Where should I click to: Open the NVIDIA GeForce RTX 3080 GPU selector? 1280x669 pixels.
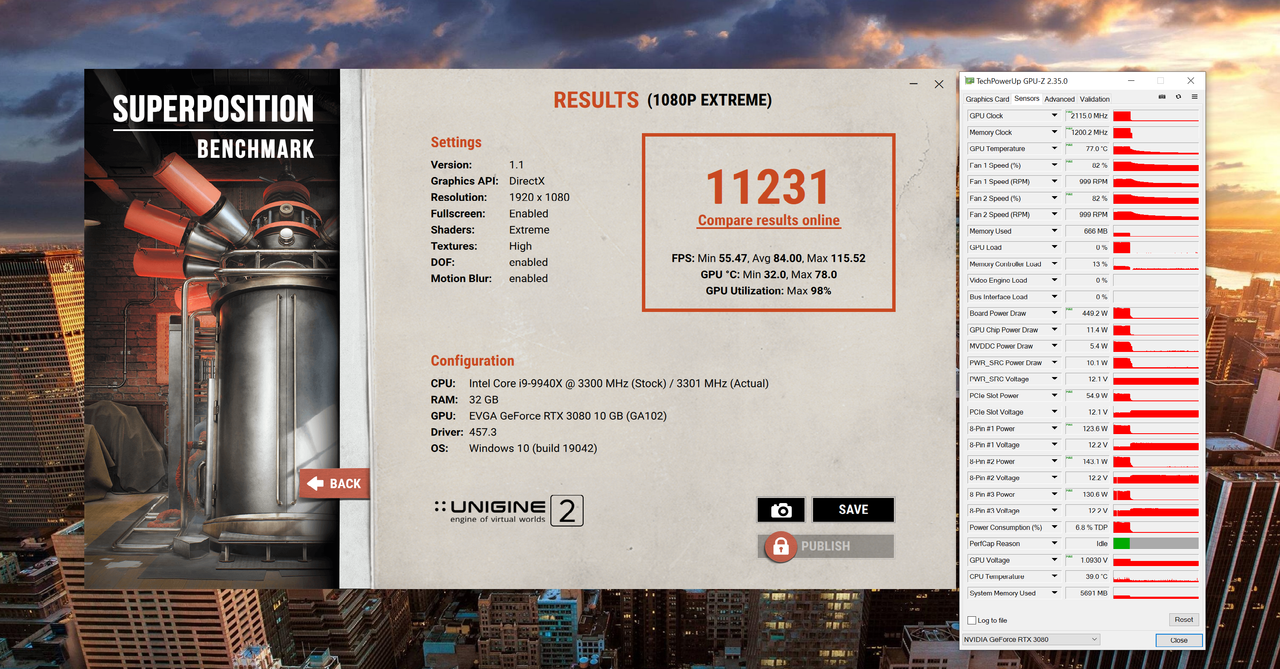(1030, 640)
